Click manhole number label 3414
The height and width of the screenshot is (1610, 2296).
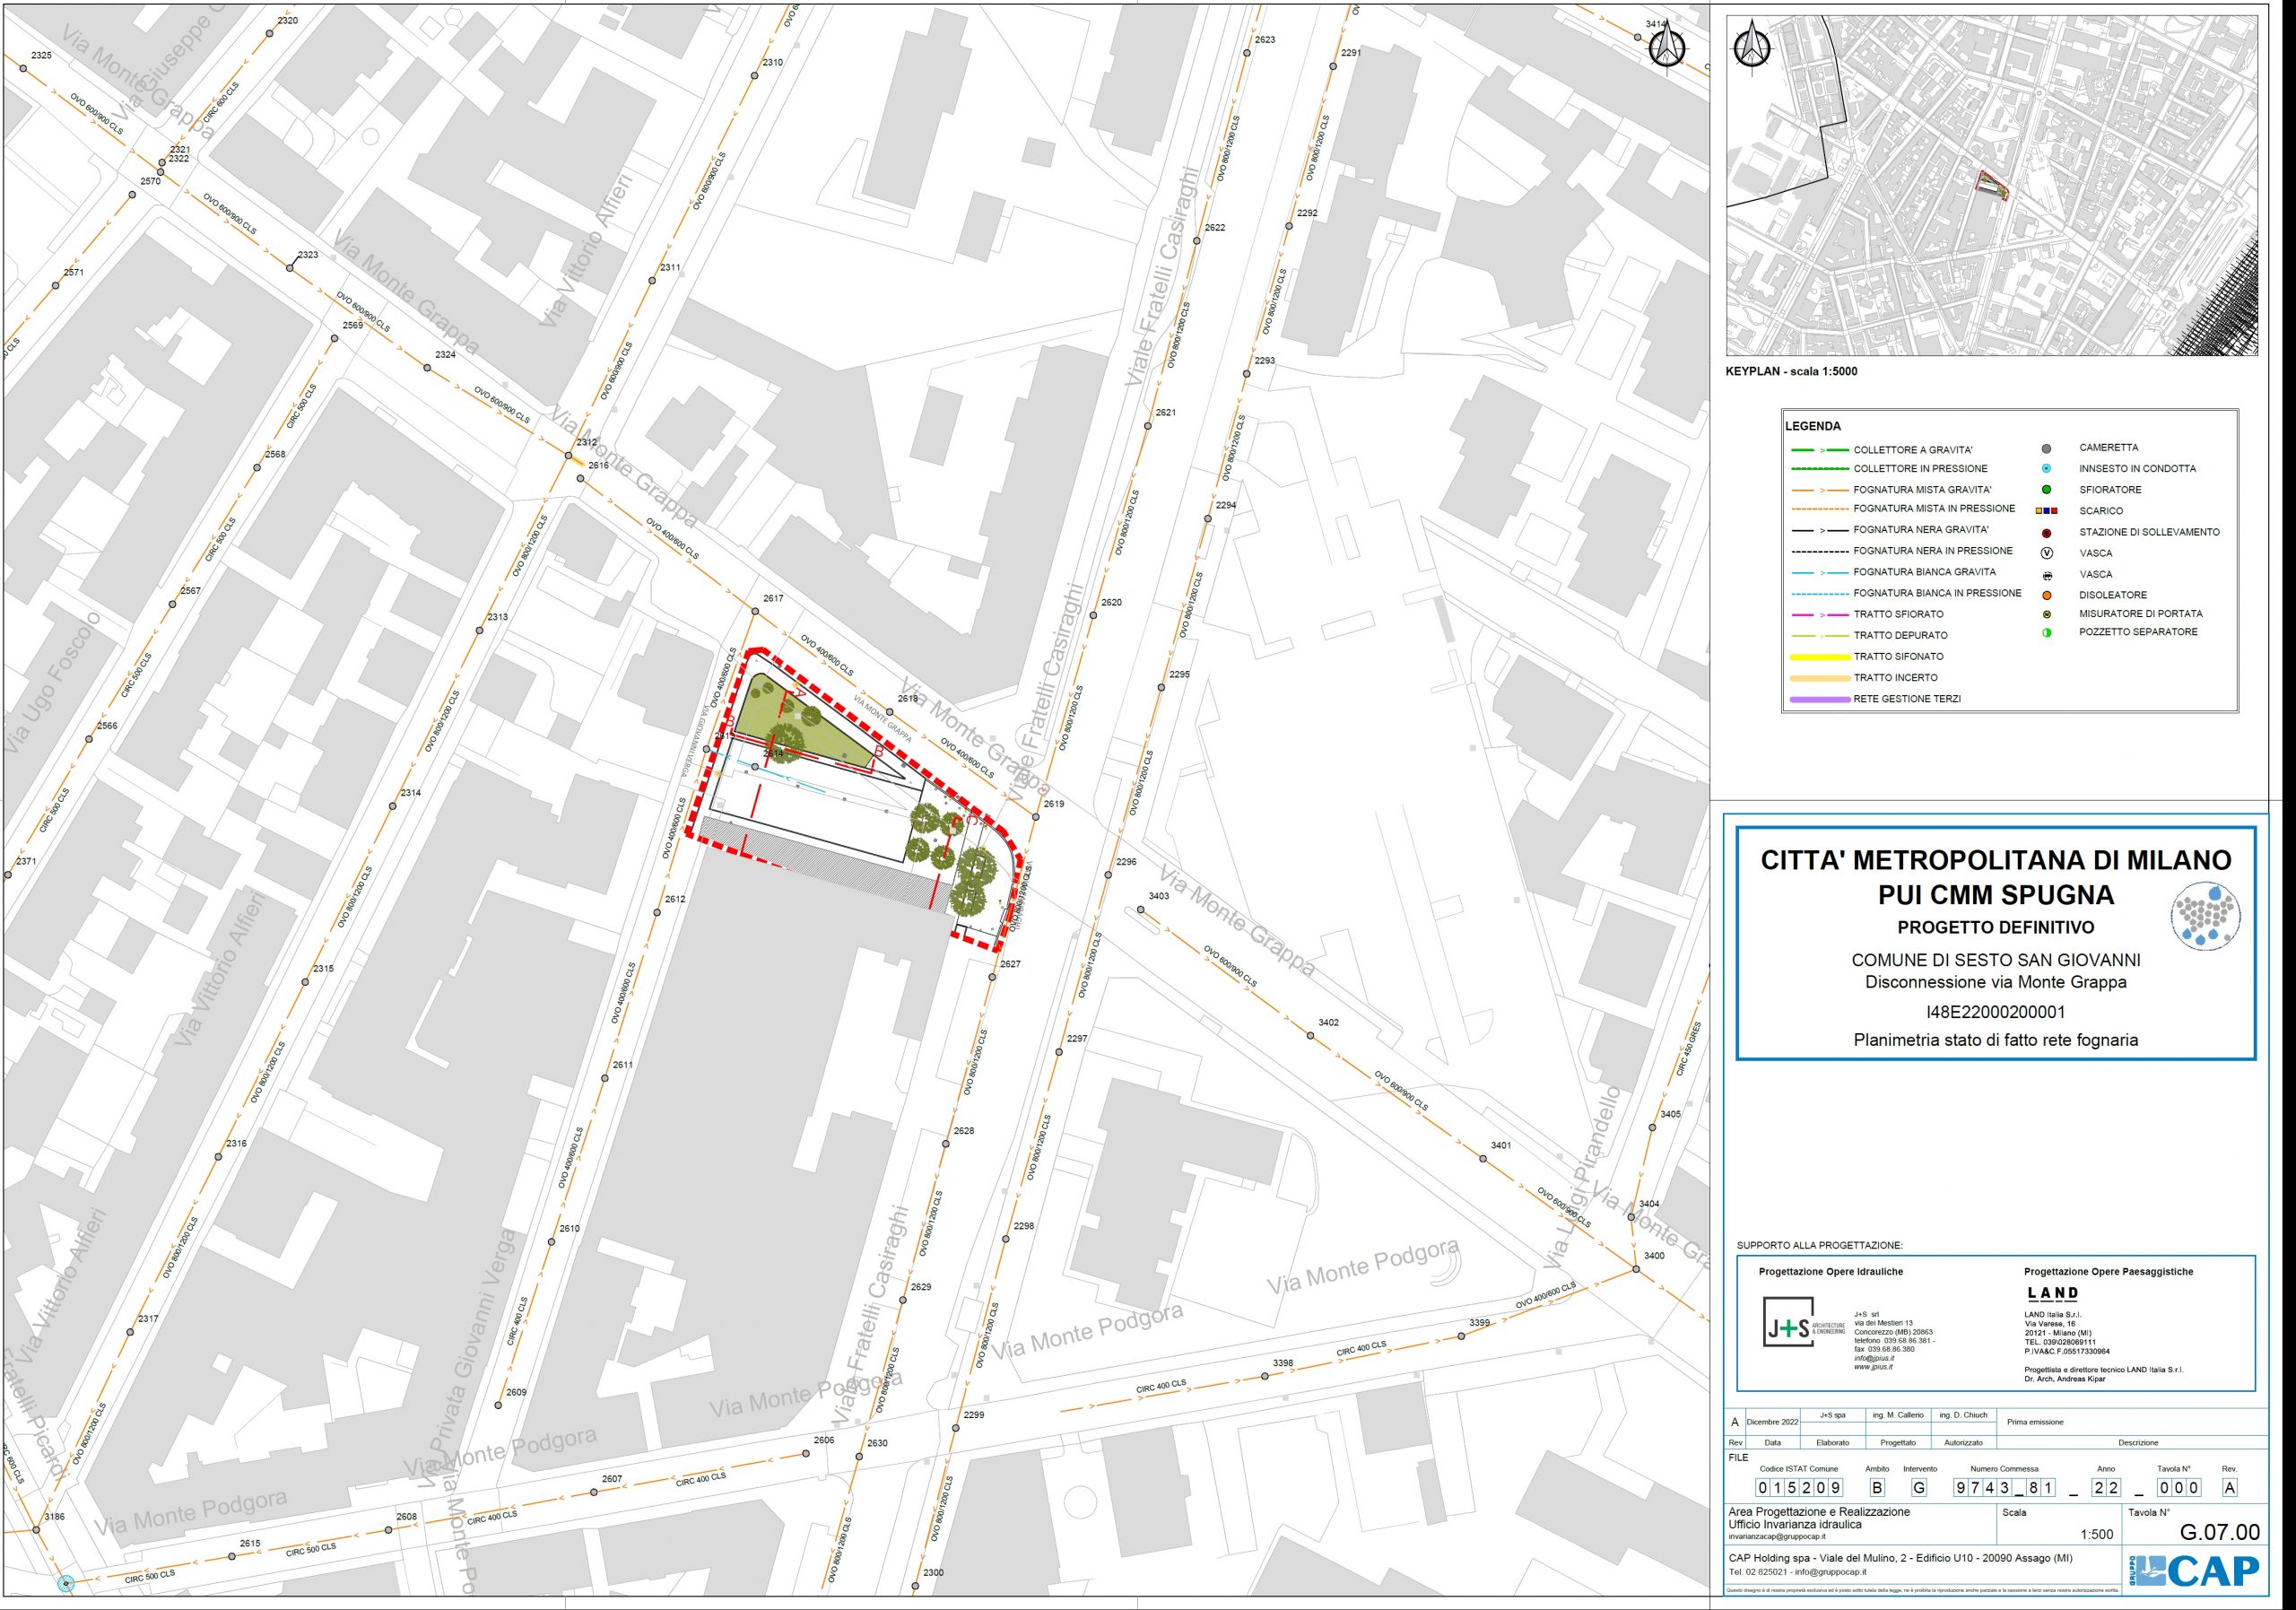tap(1656, 24)
